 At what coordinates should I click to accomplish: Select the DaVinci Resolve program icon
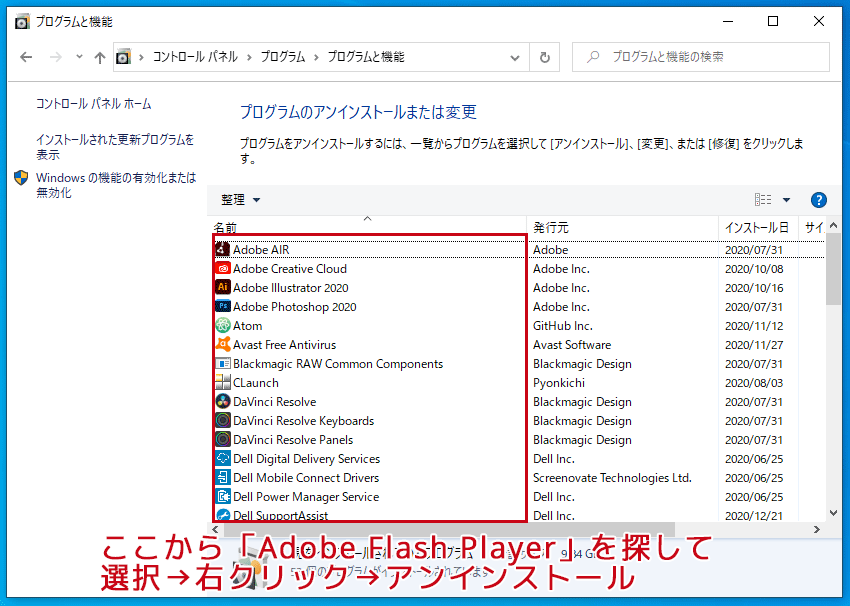point(225,401)
